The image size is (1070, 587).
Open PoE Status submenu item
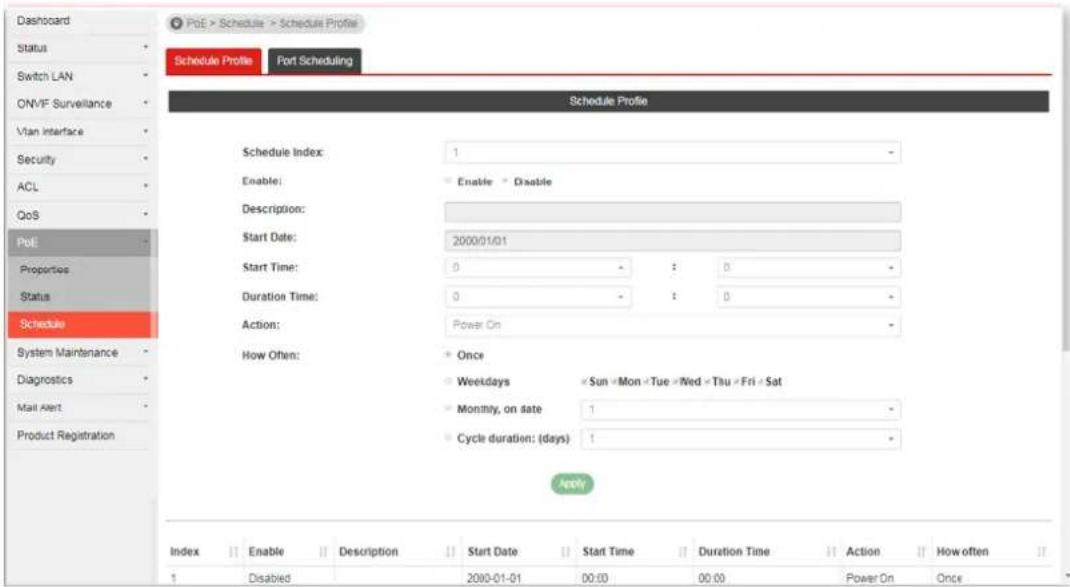pos(82,297)
